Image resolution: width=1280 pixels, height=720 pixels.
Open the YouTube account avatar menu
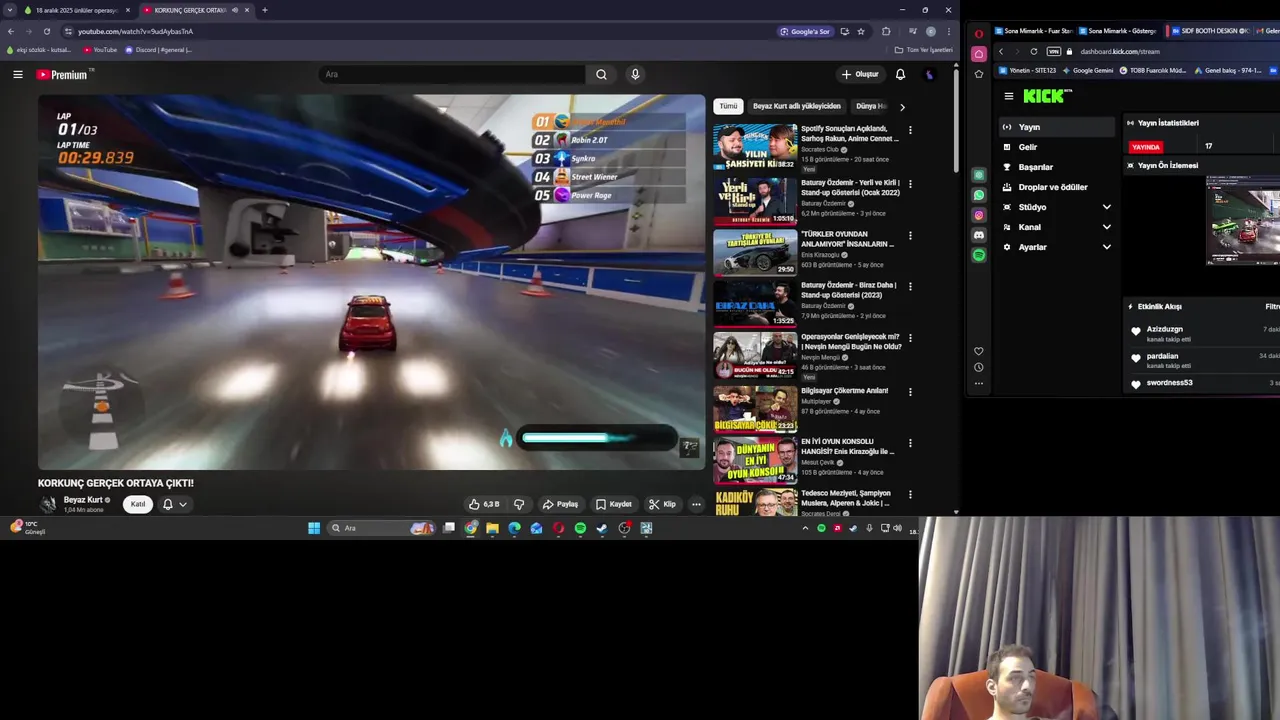point(929,74)
